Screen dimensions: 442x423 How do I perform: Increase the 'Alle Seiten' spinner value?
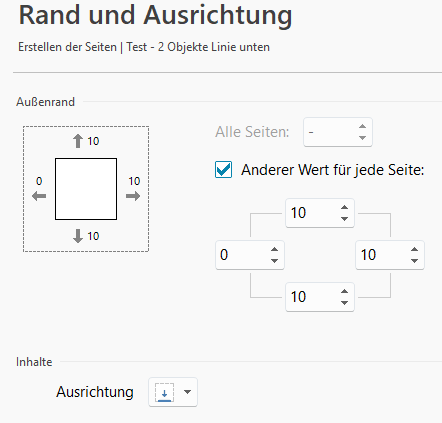[x=362, y=126]
